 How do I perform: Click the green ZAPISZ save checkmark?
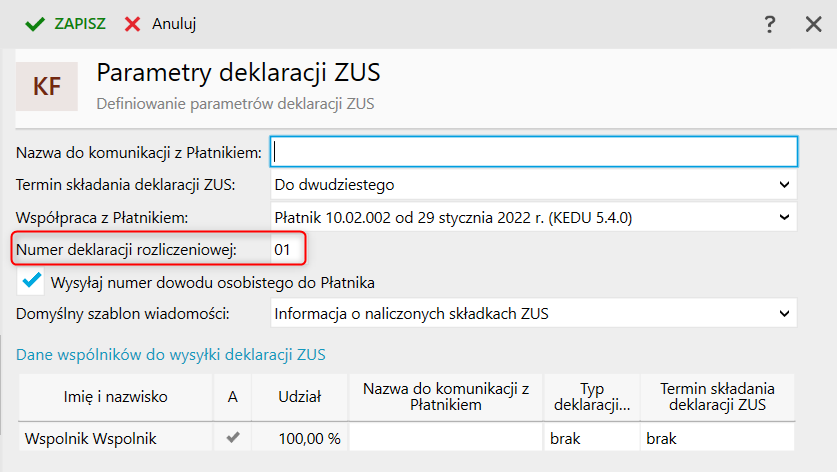pyautogui.click(x=35, y=24)
